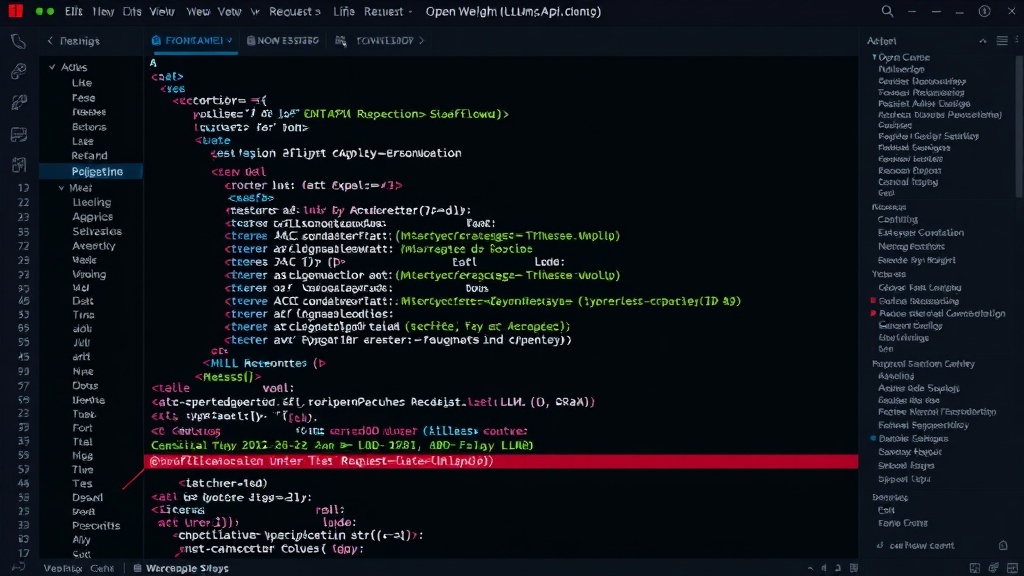
Task: Open the 'Elit' menu
Action: click(74, 11)
